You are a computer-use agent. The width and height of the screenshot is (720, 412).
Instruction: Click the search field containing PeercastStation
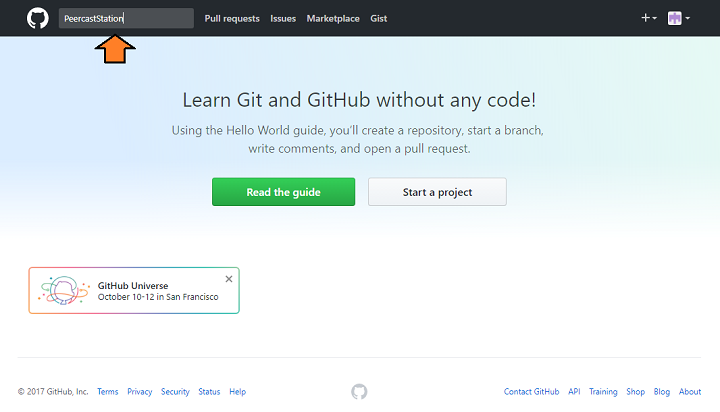(x=126, y=18)
